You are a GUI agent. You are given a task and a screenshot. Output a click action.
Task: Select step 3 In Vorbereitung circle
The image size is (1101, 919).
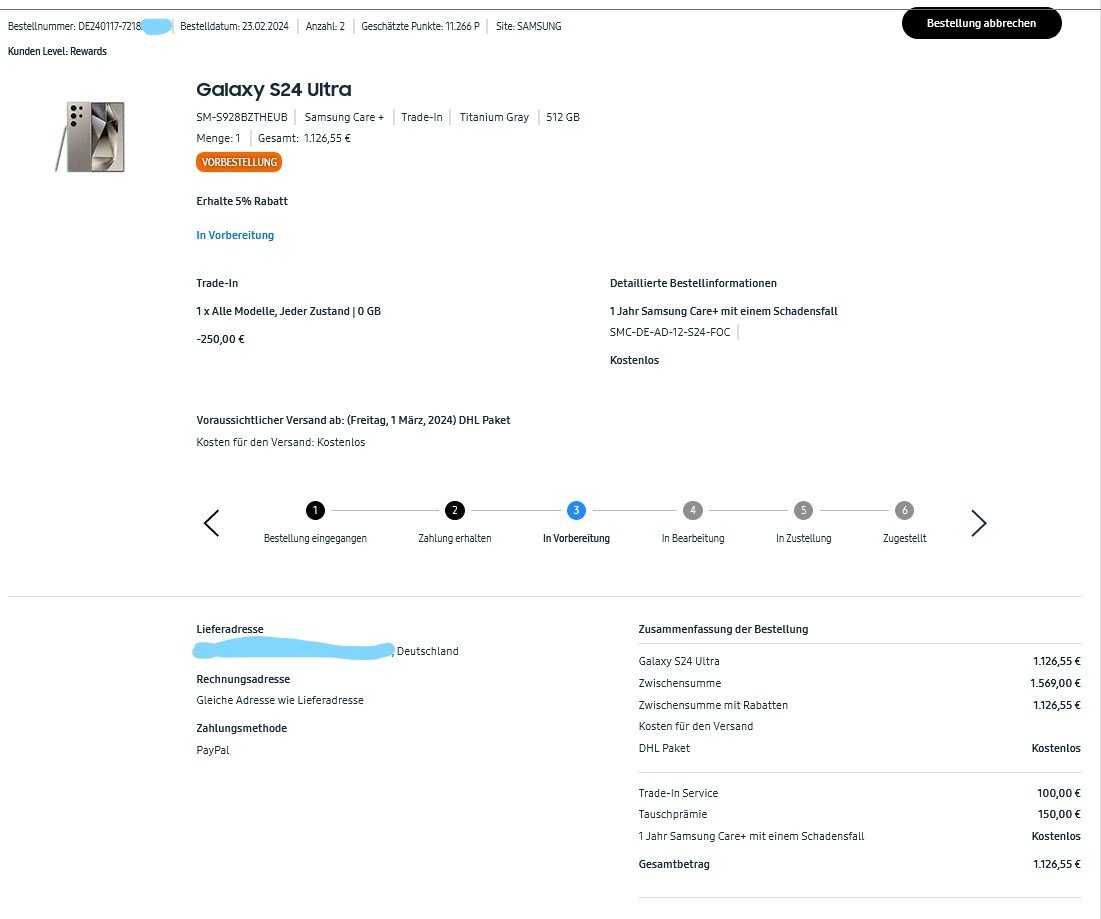[576, 510]
